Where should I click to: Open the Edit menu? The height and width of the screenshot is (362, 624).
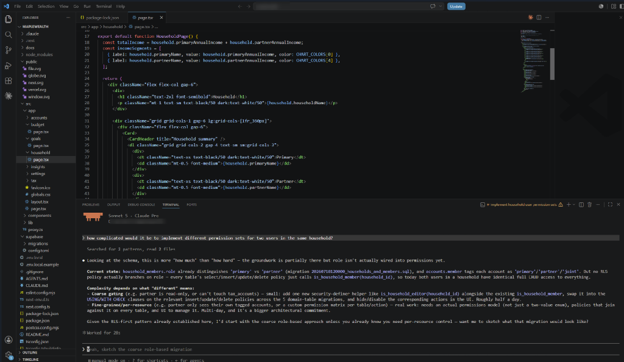[x=29, y=6]
